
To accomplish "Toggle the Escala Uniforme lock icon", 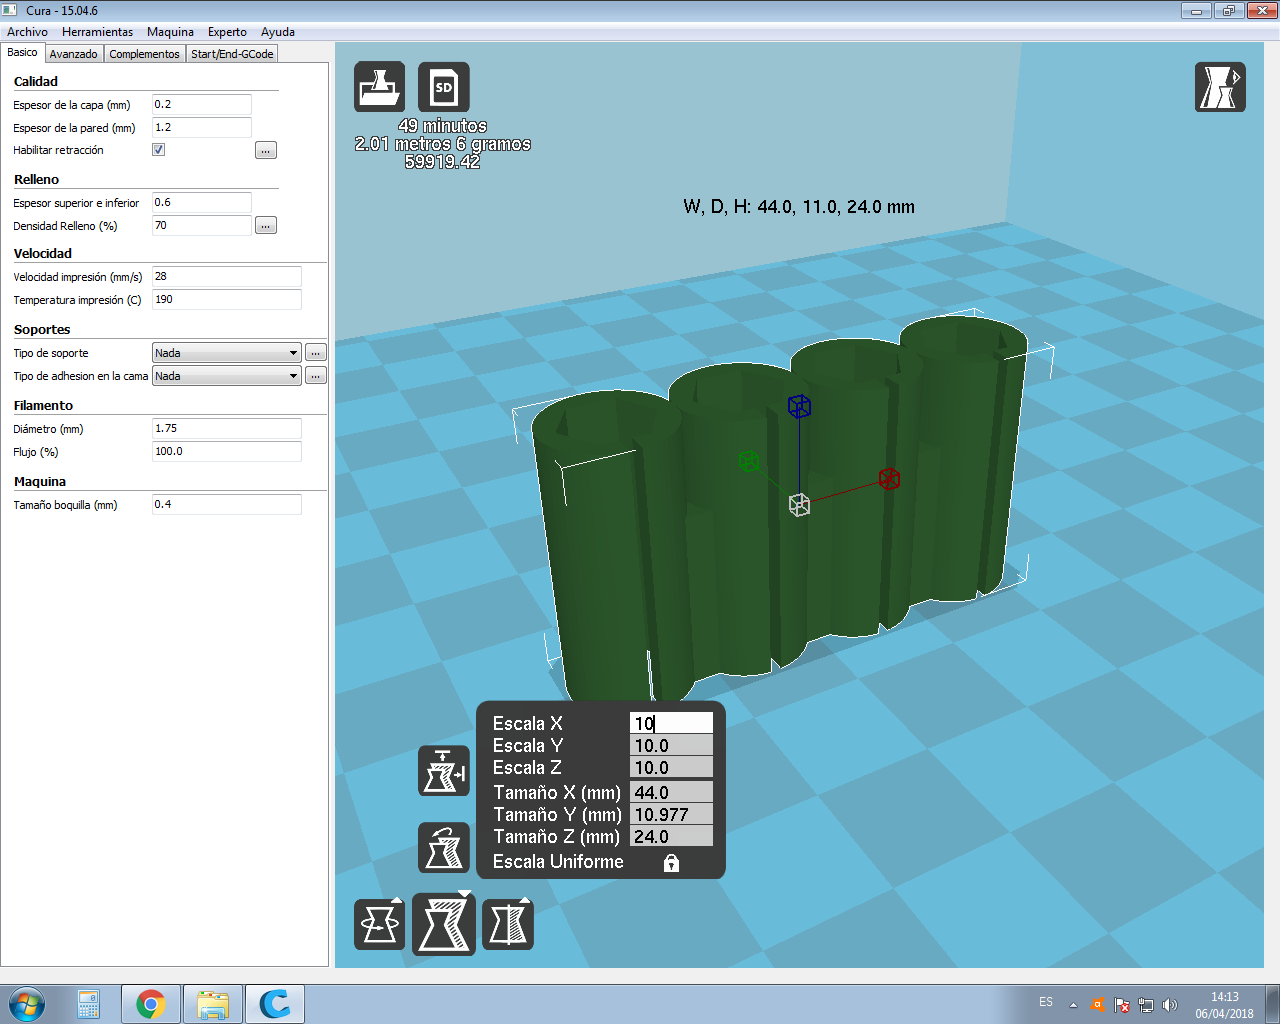I will (671, 862).
